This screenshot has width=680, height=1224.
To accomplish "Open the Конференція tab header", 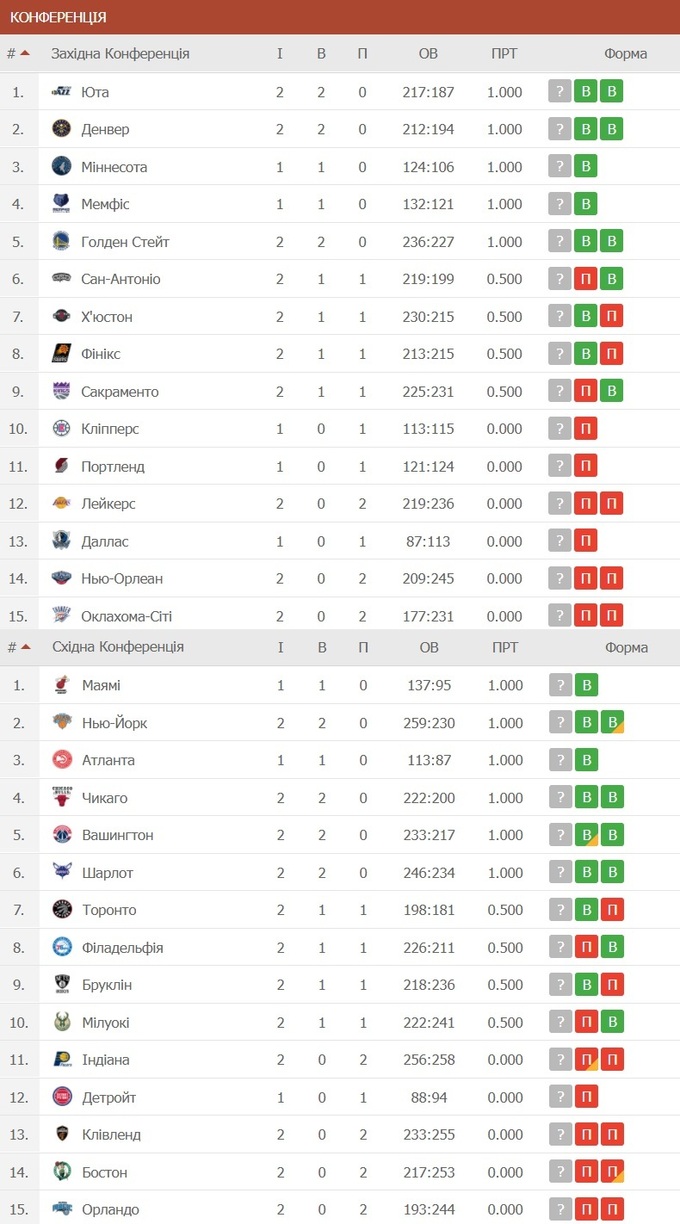I will (58, 17).
